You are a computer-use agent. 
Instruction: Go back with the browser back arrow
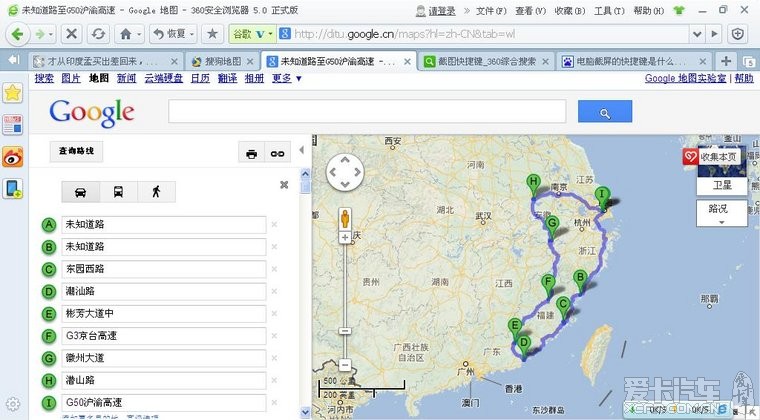click(17, 34)
